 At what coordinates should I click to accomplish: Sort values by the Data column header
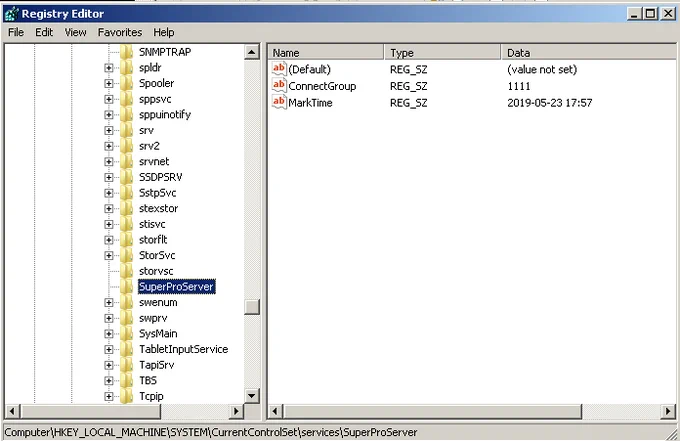pos(588,52)
